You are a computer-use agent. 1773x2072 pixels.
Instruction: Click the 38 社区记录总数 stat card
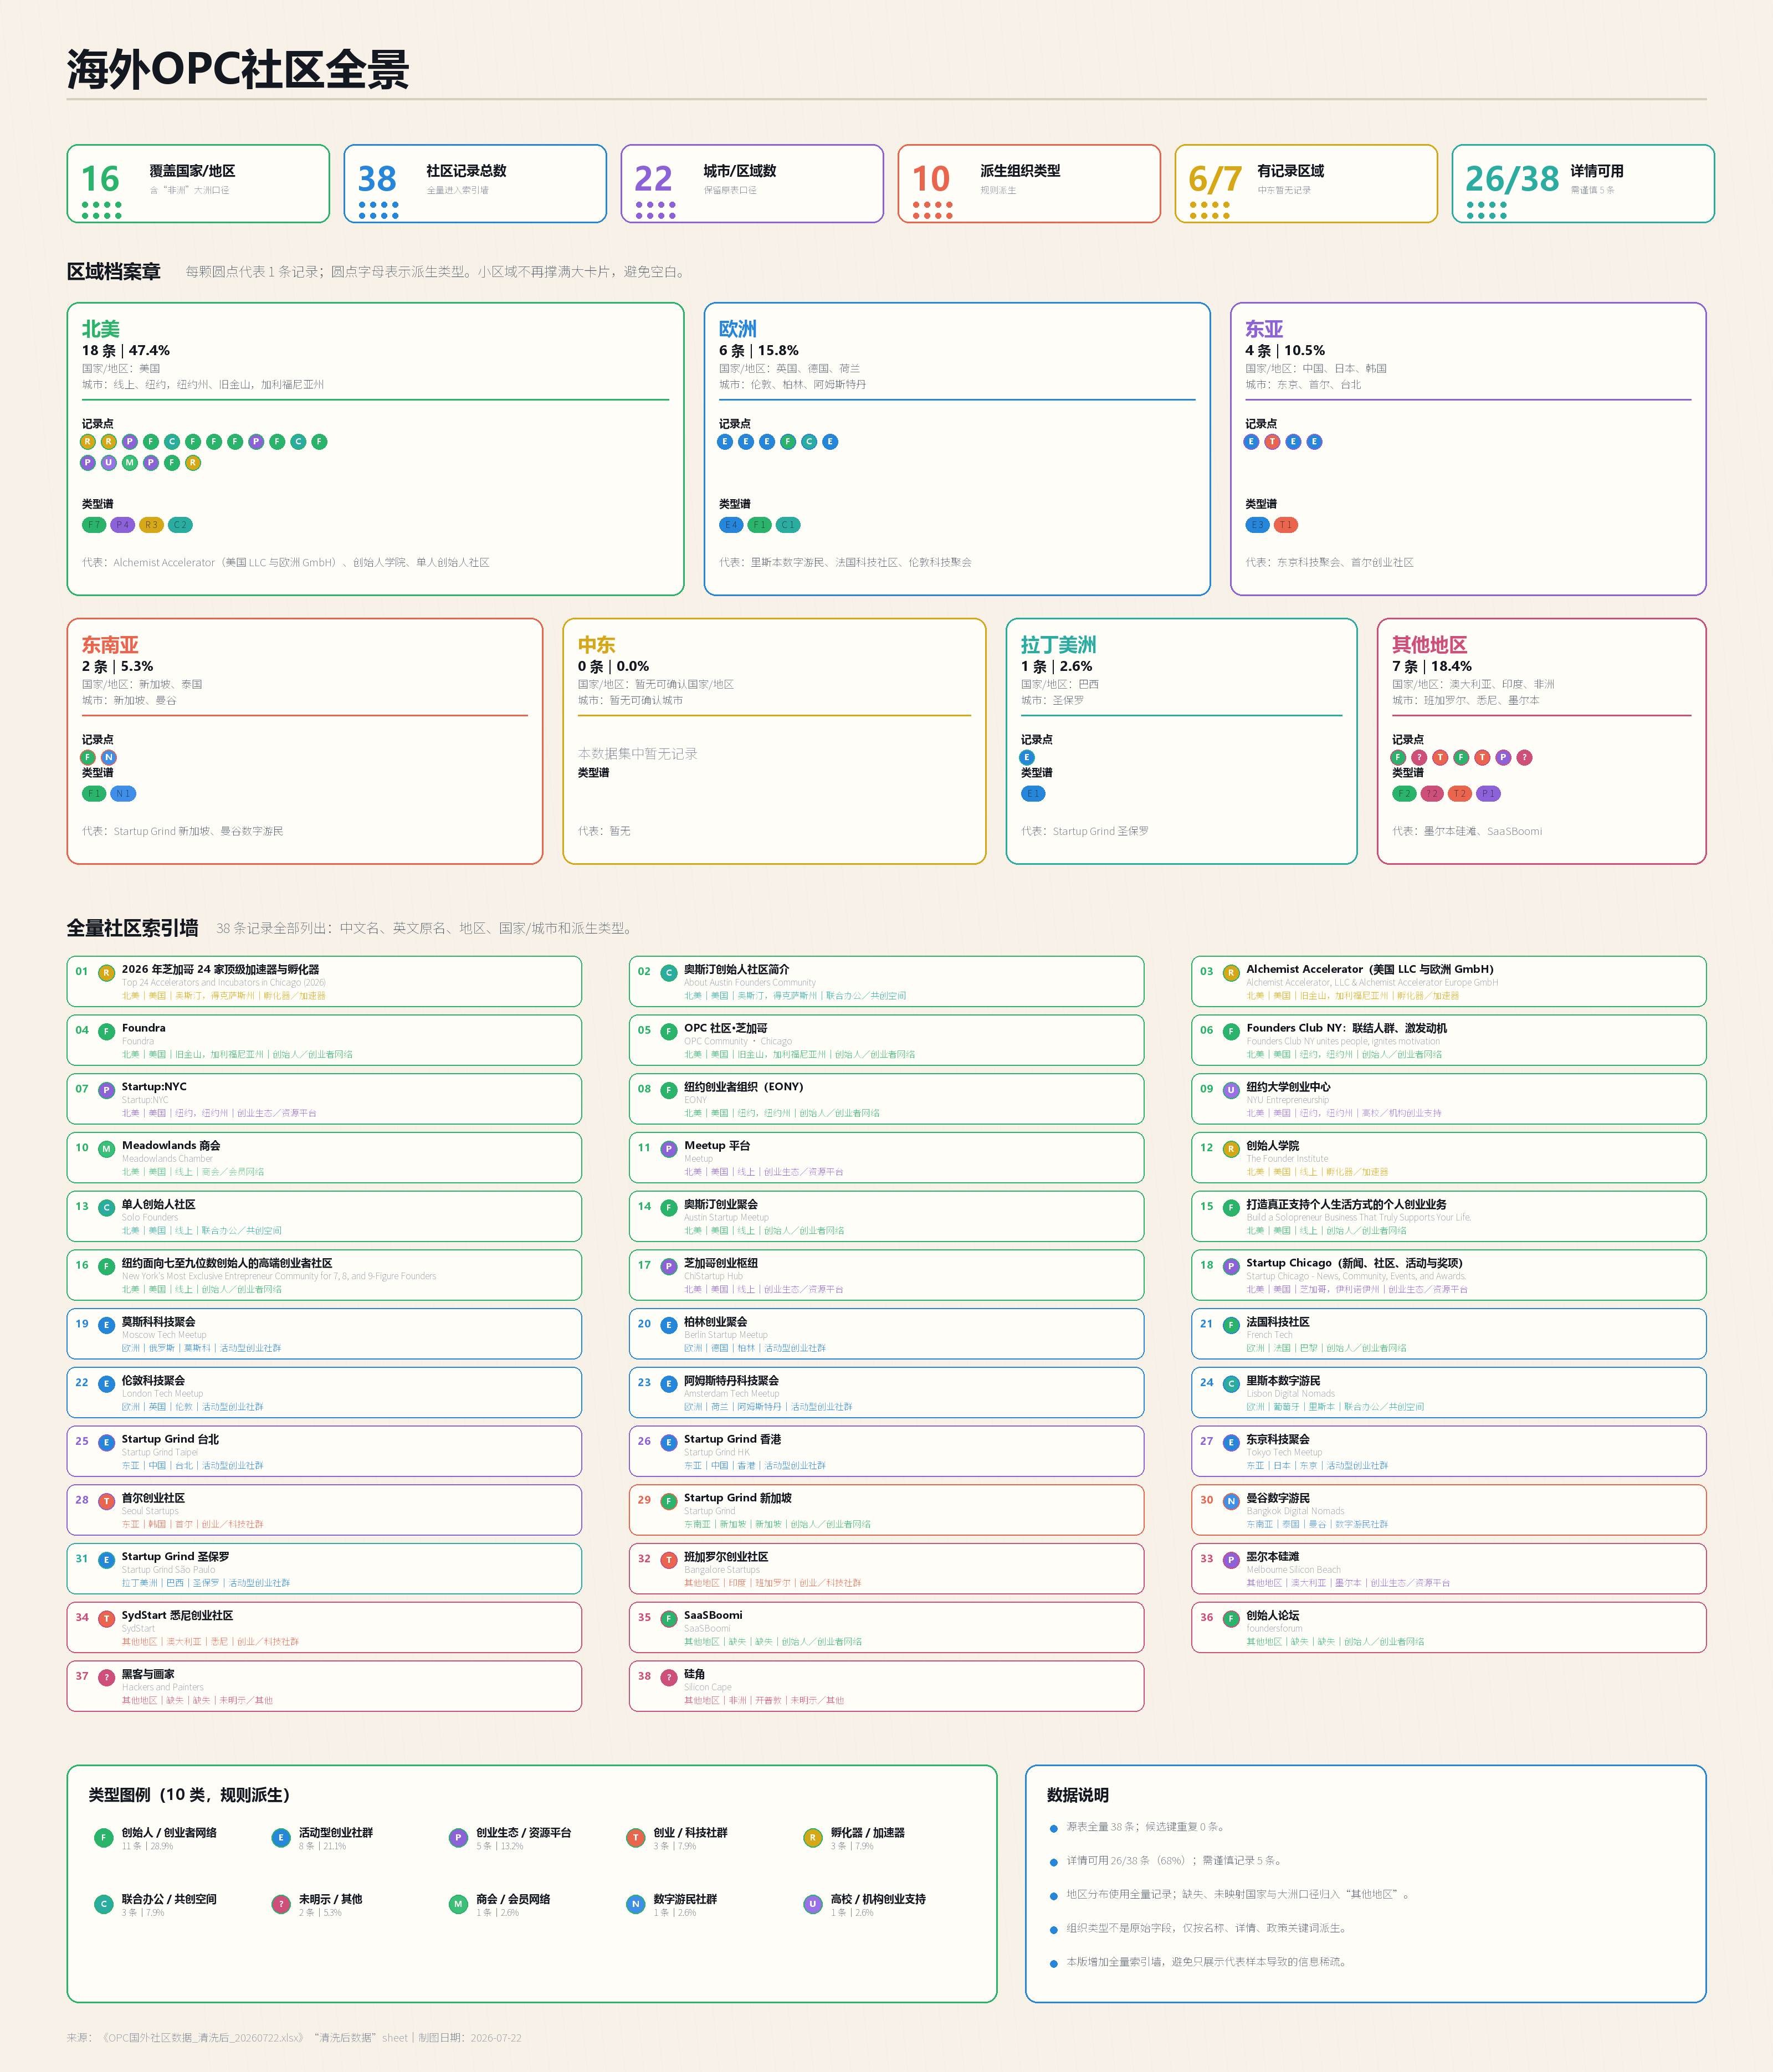[x=475, y=183]
